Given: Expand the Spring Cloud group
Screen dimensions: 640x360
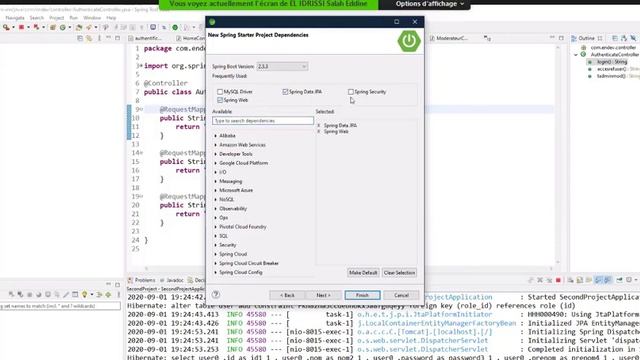Looking at the screenshot, I should coord(216,254).
